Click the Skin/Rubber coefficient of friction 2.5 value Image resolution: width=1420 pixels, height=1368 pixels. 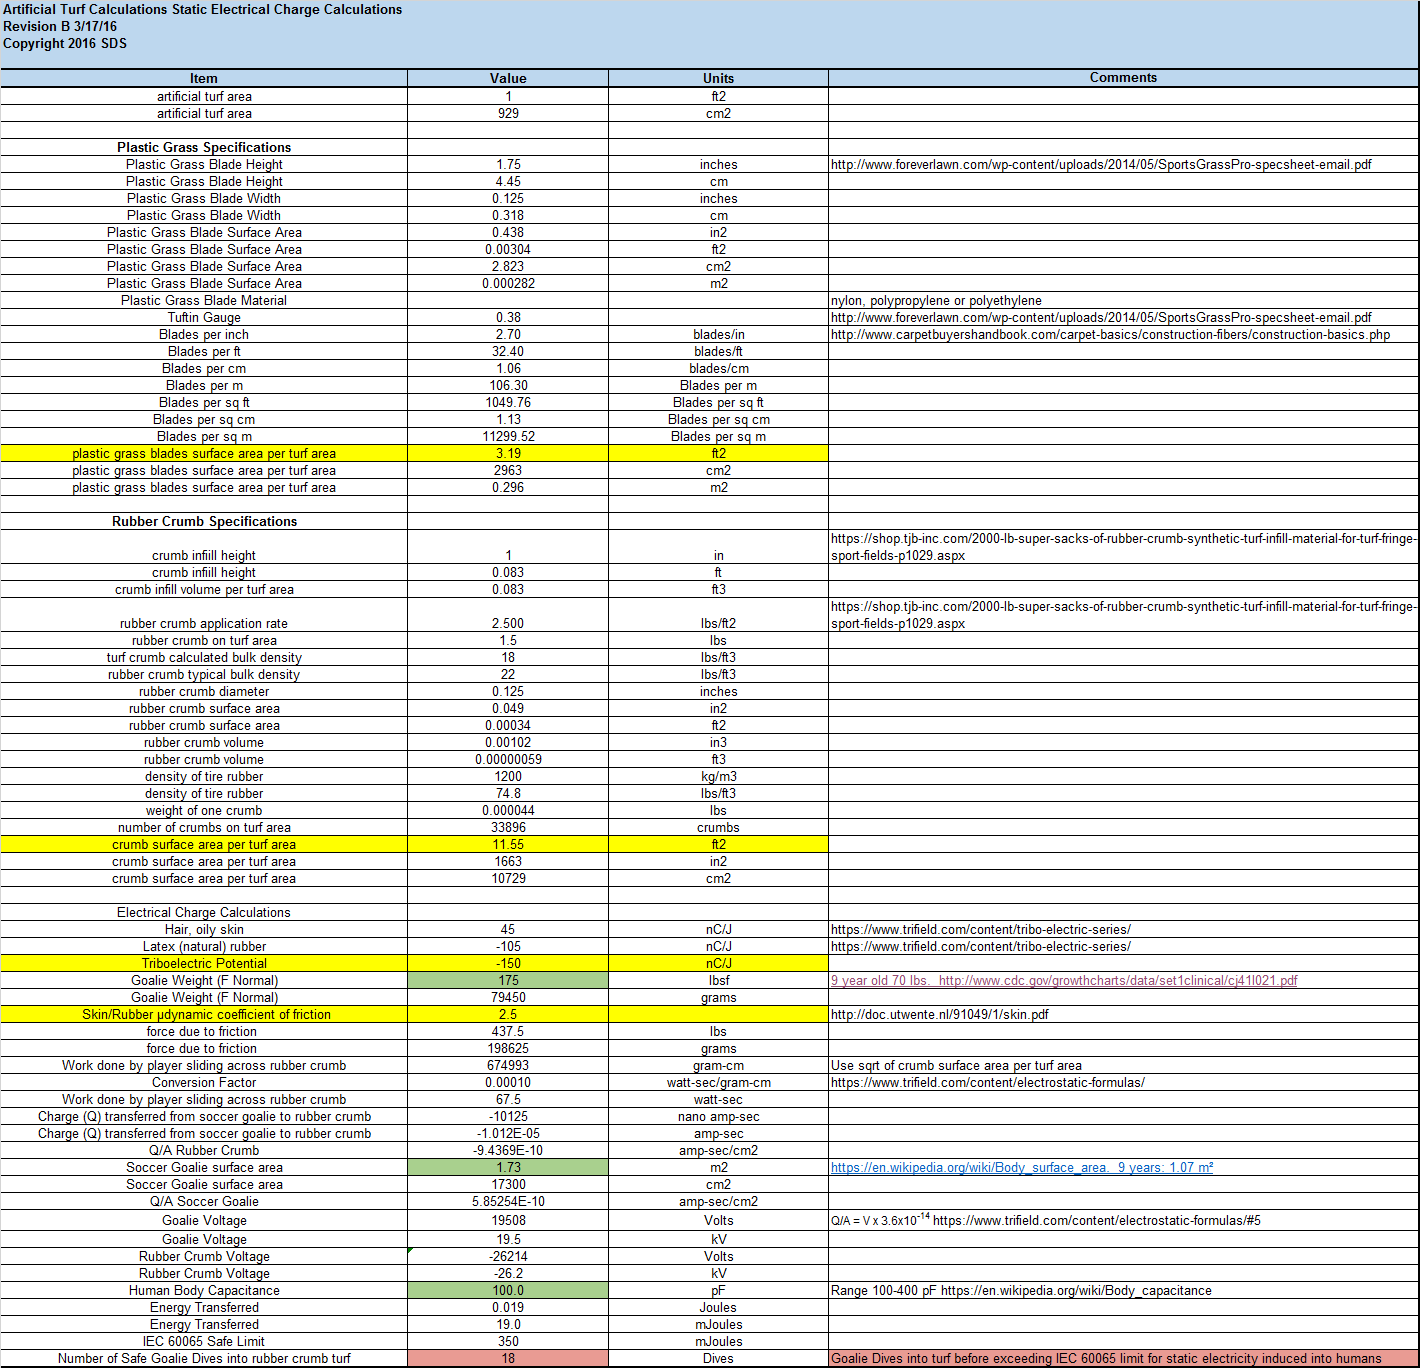coord(508,1014)
